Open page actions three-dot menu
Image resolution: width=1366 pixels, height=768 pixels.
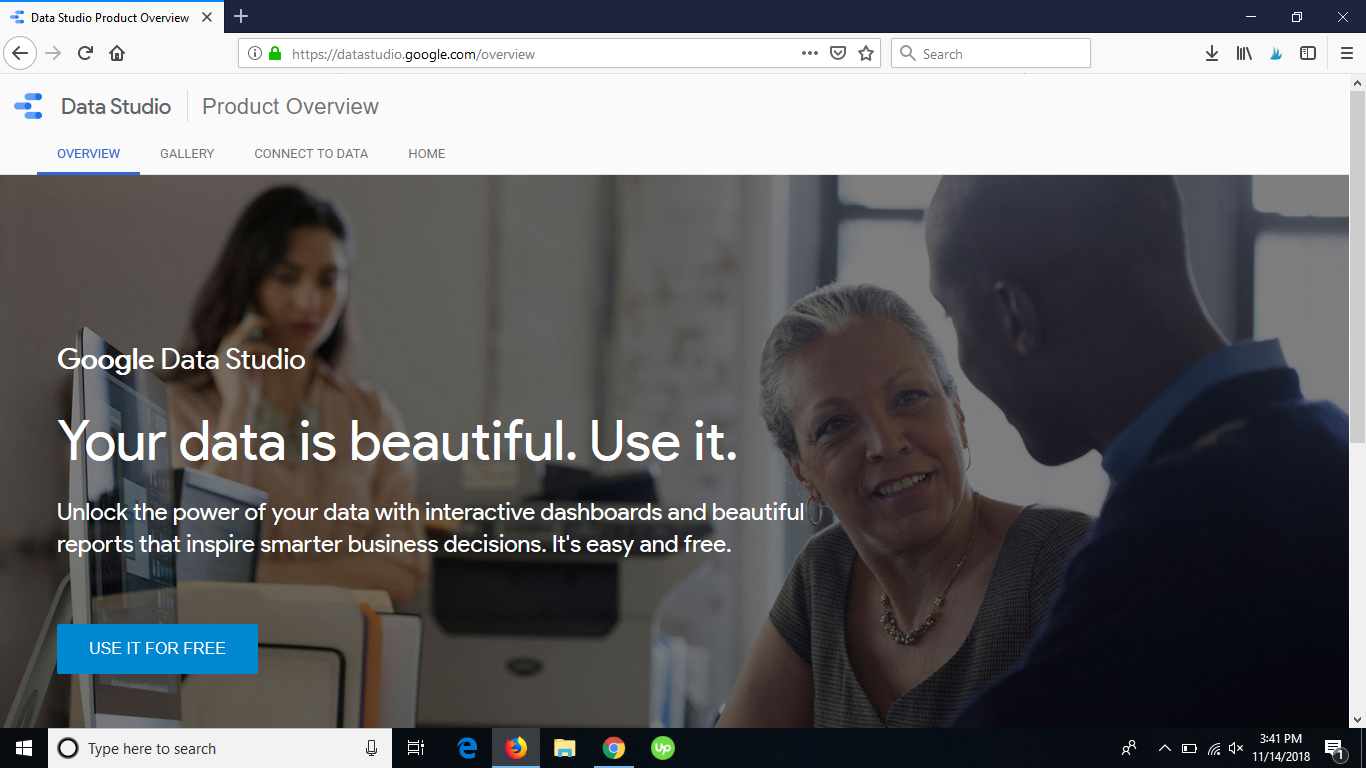pyautogui.click(x=810, y=54)
